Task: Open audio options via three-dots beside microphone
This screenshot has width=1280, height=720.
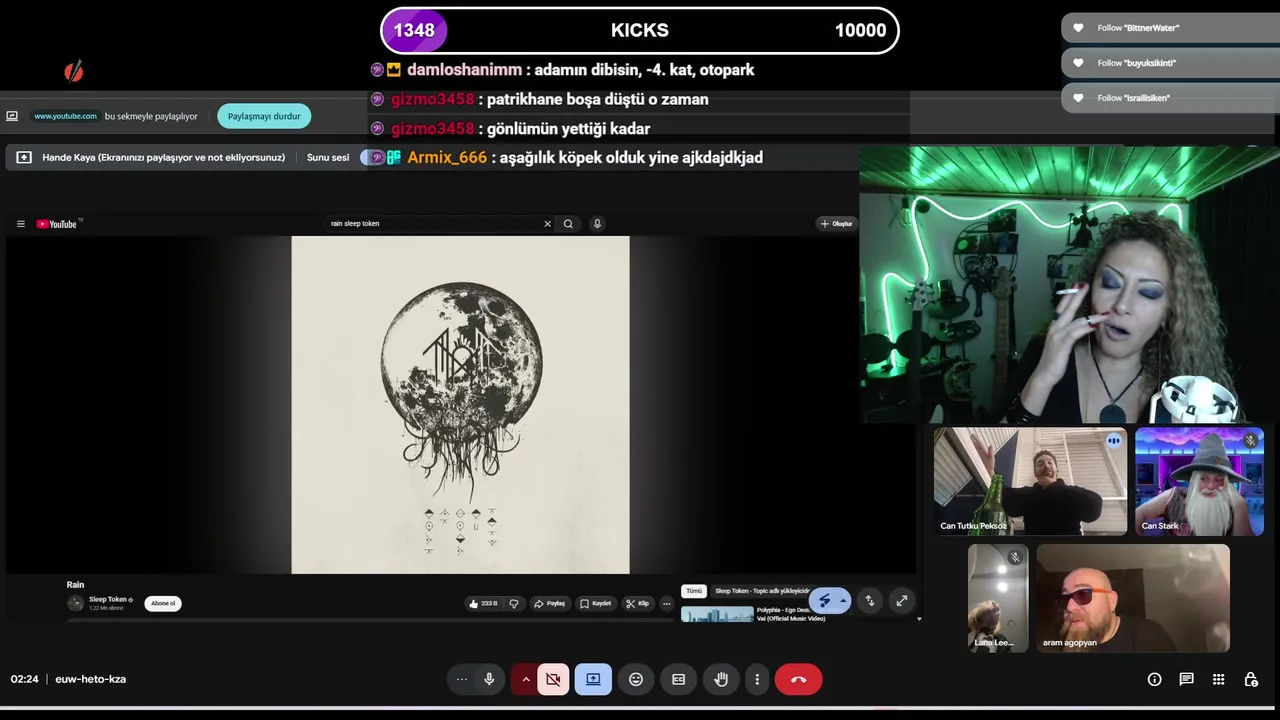Action: click(x=461, y=679)
